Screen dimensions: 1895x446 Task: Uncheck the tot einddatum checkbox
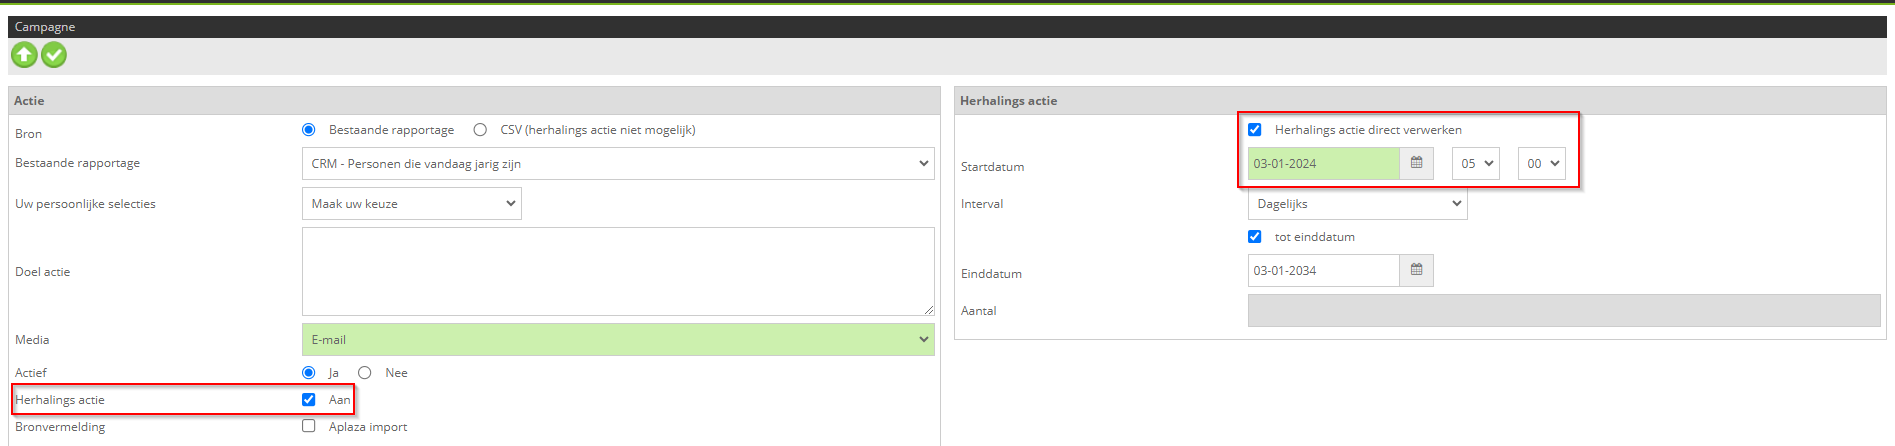pos(1255,237)
